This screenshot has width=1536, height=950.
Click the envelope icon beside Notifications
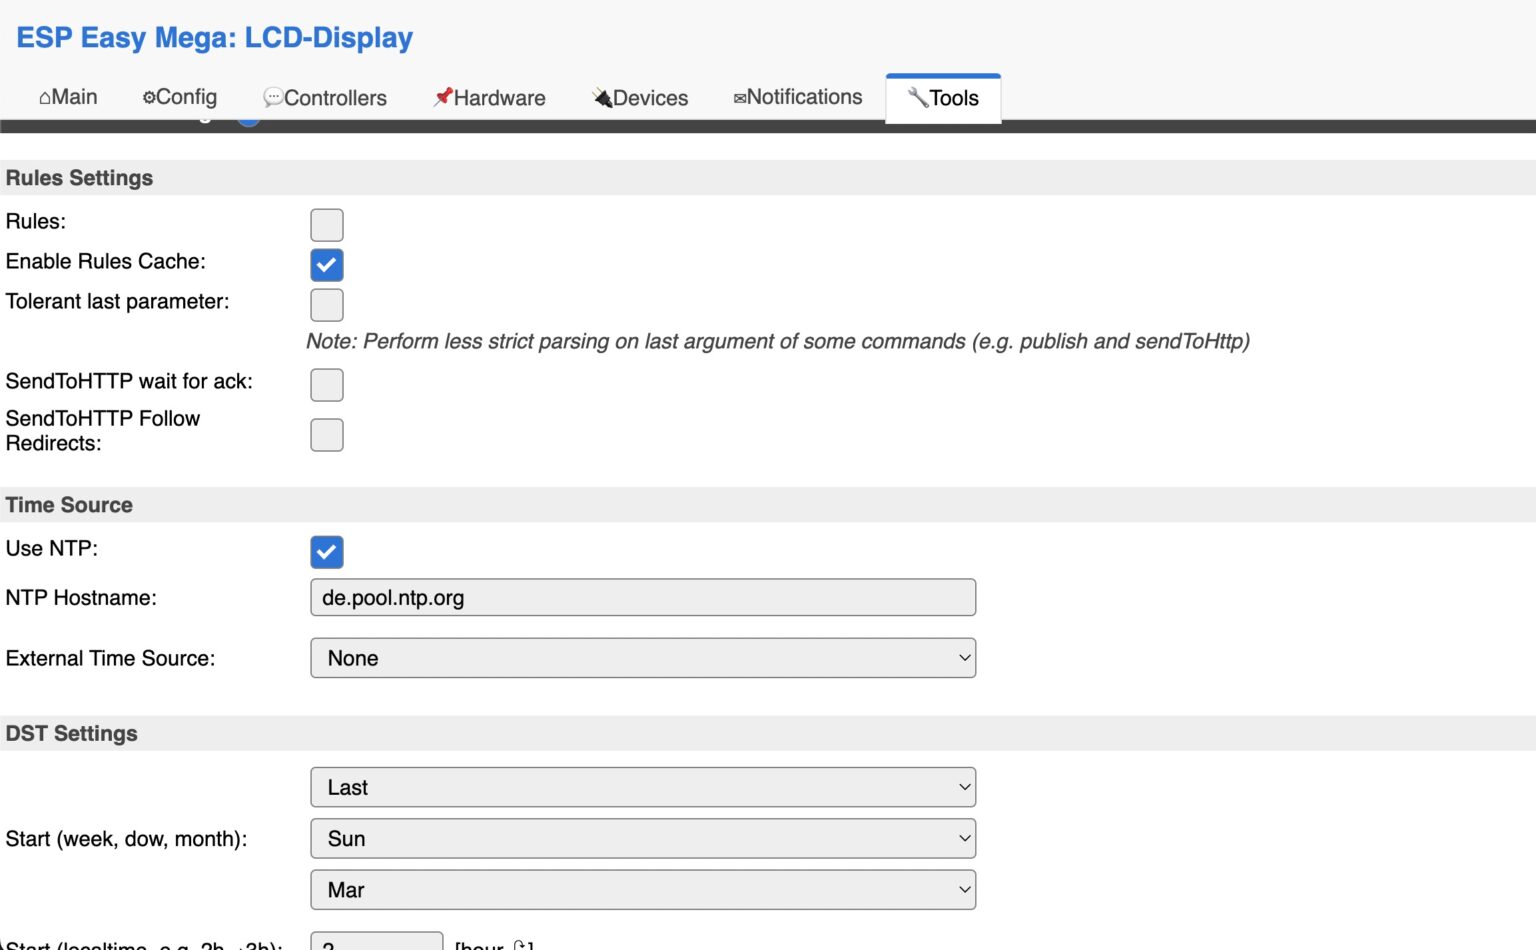[x=740, y=98]
